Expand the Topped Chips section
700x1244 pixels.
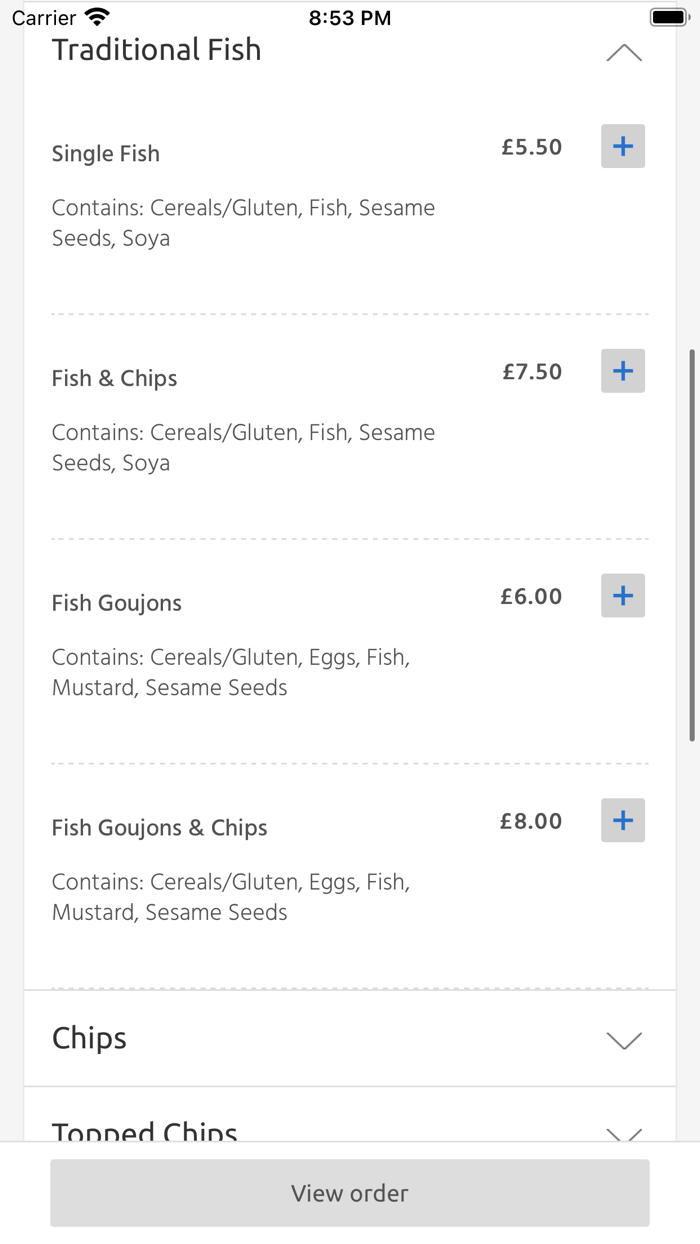coord(624,1133)
